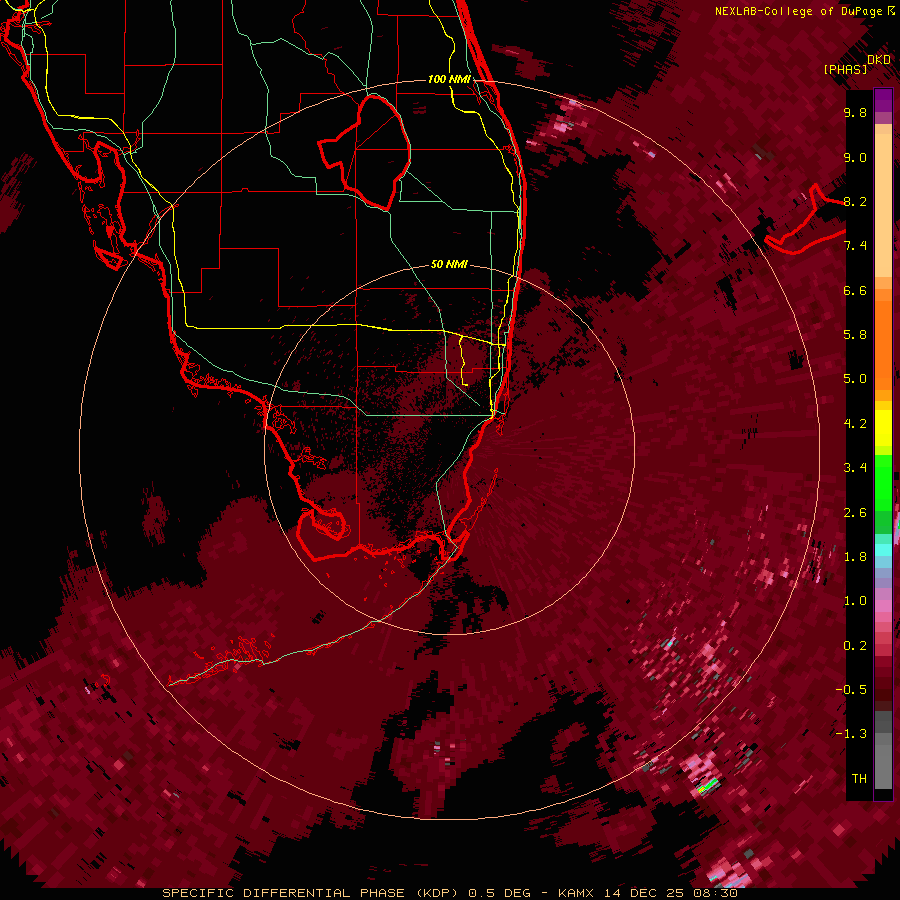This screenshot has height=900, width=900.
Task: Click the cyan segment of the color bar
Action: [x=883, y=550]
